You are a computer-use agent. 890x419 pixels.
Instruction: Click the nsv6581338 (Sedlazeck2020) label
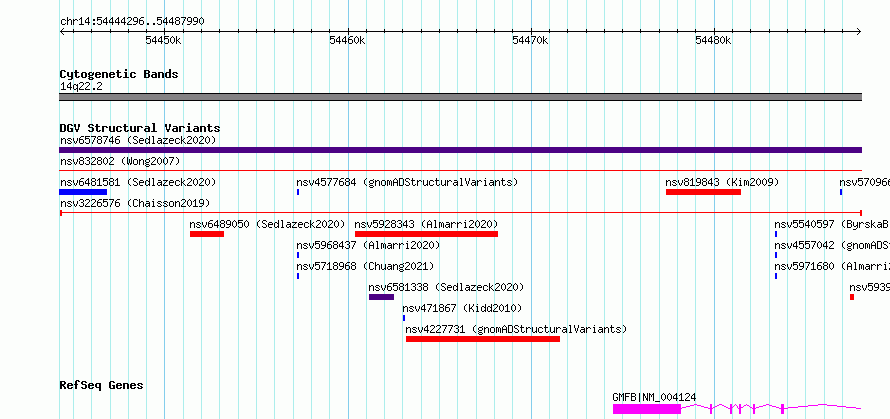coord(446,287)
